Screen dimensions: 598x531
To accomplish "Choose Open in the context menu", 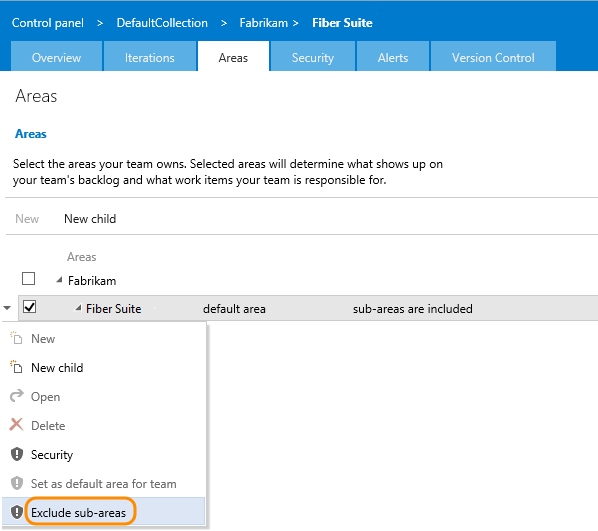I will pyautogui.click(x=104, y=397).
